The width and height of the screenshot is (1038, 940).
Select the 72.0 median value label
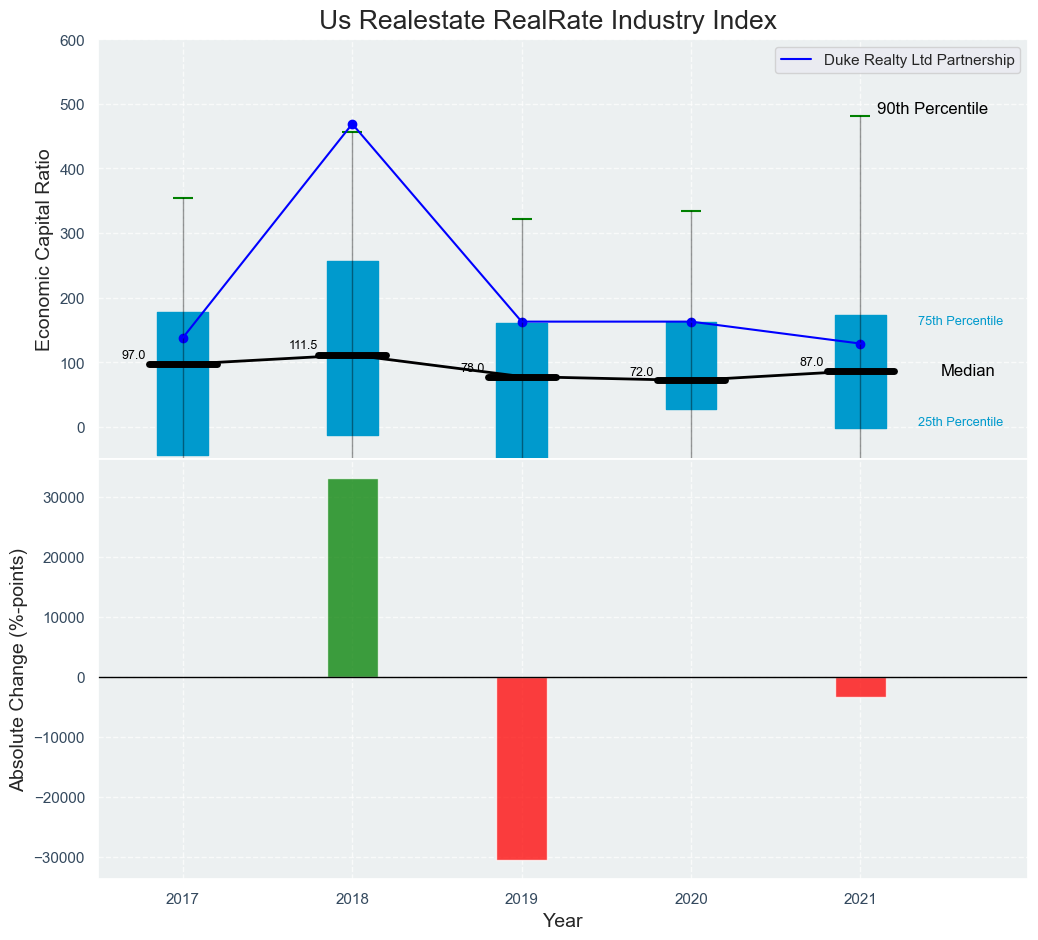(x=641, y=372)
